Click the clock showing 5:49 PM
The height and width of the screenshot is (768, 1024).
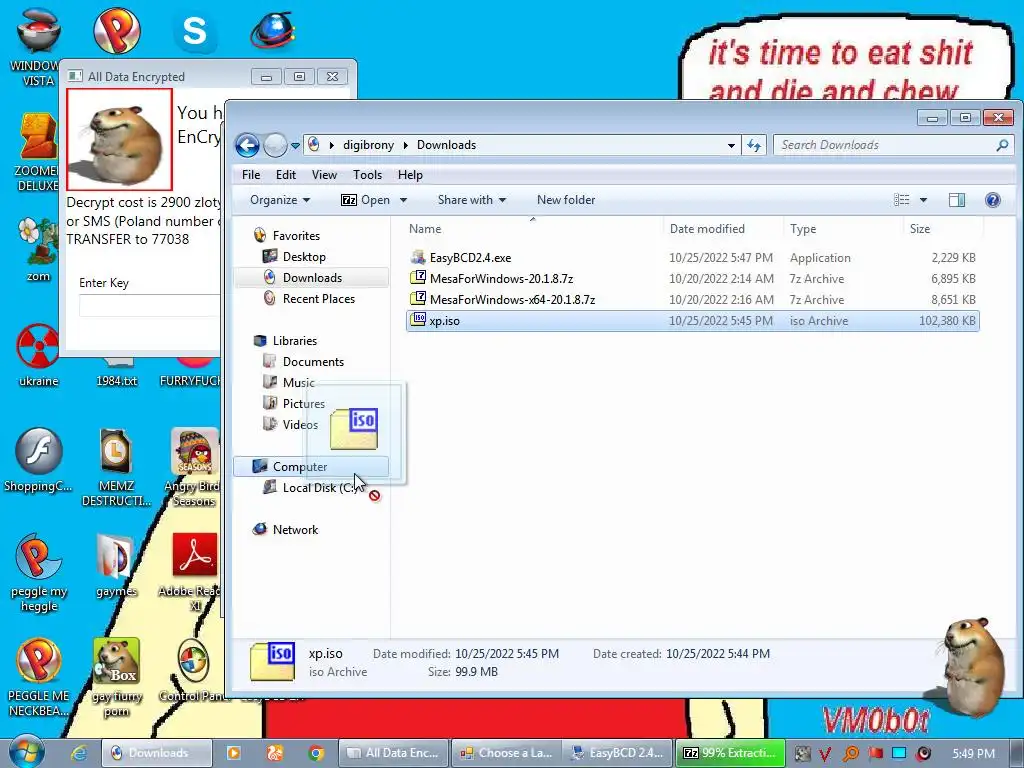pos(973,753)
